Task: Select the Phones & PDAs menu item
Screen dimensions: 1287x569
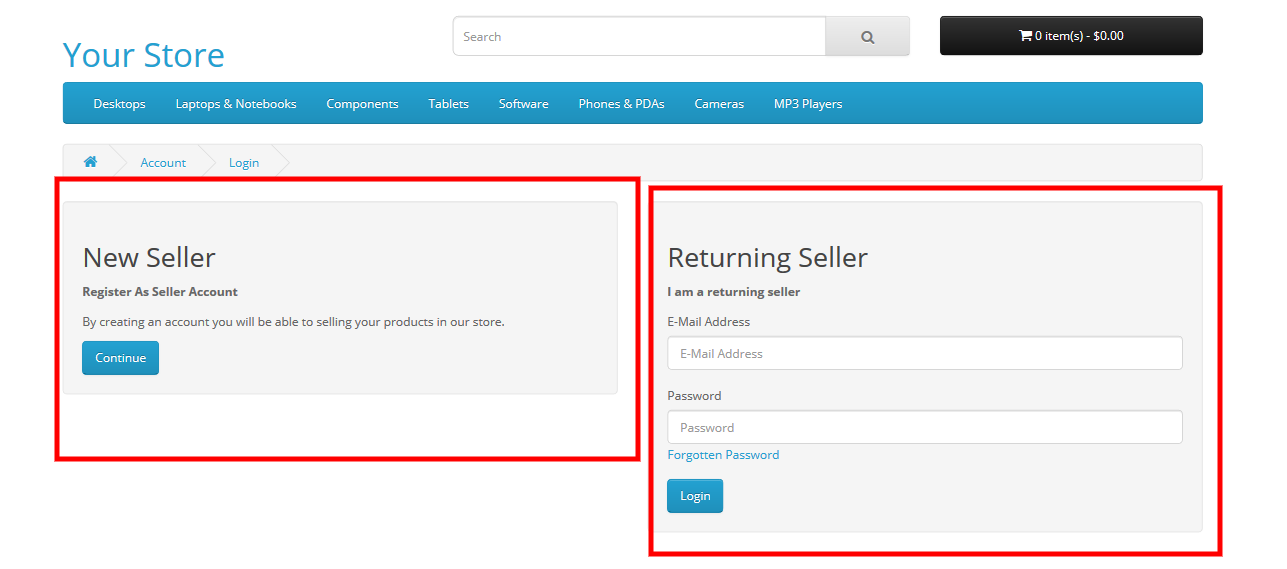Action: 621,104
